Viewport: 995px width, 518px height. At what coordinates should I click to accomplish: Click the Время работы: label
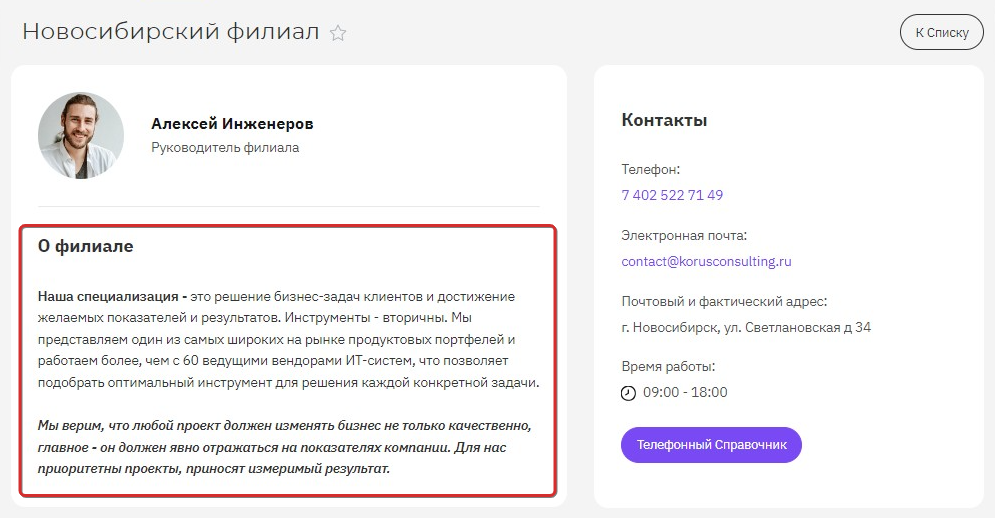click(668, 367)
